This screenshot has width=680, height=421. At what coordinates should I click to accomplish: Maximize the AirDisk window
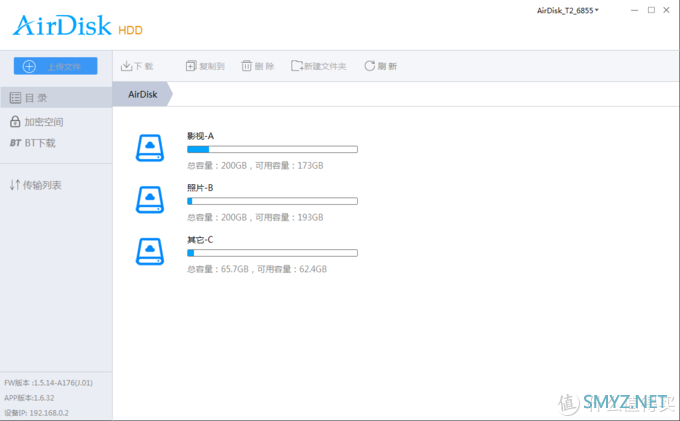click(651, 10)
